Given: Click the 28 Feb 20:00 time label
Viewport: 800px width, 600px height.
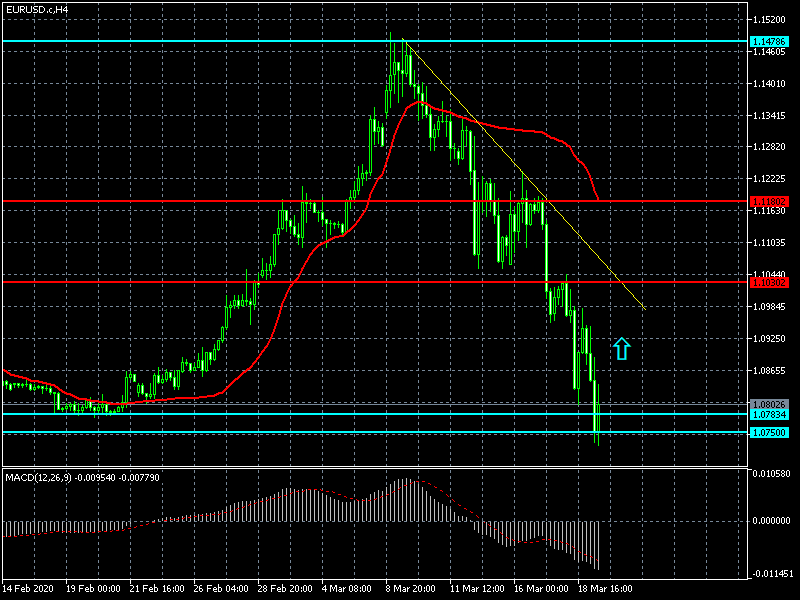Looking at the screenshot, I should (285, 589).
